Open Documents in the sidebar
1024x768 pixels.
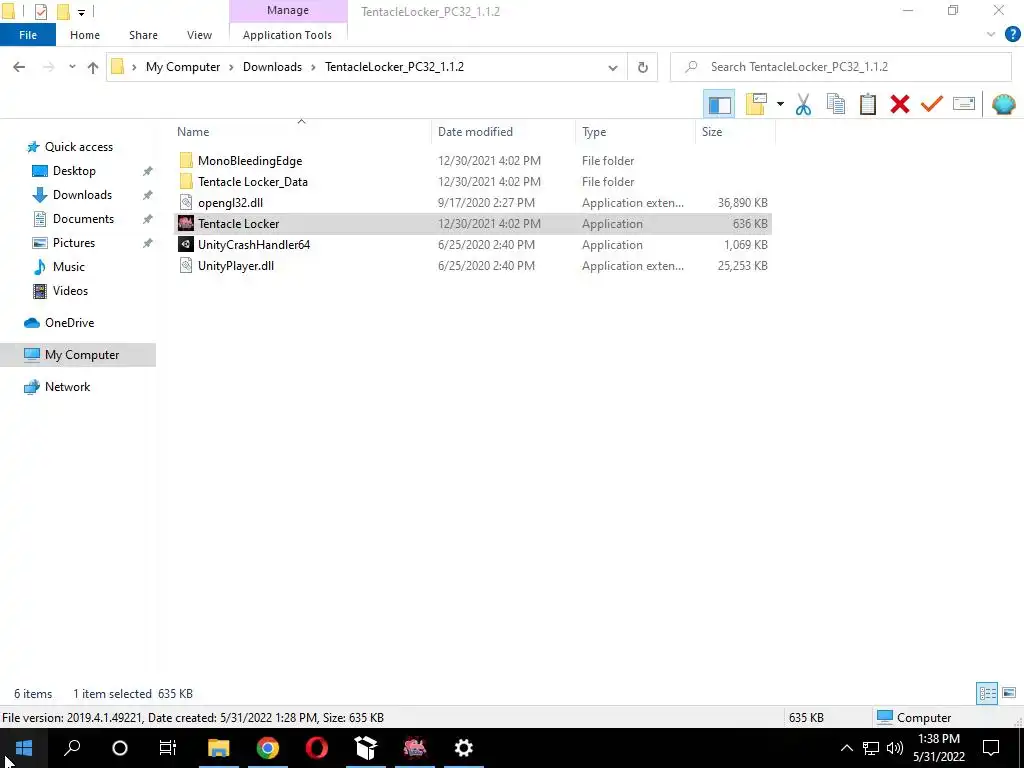(83, 219)
